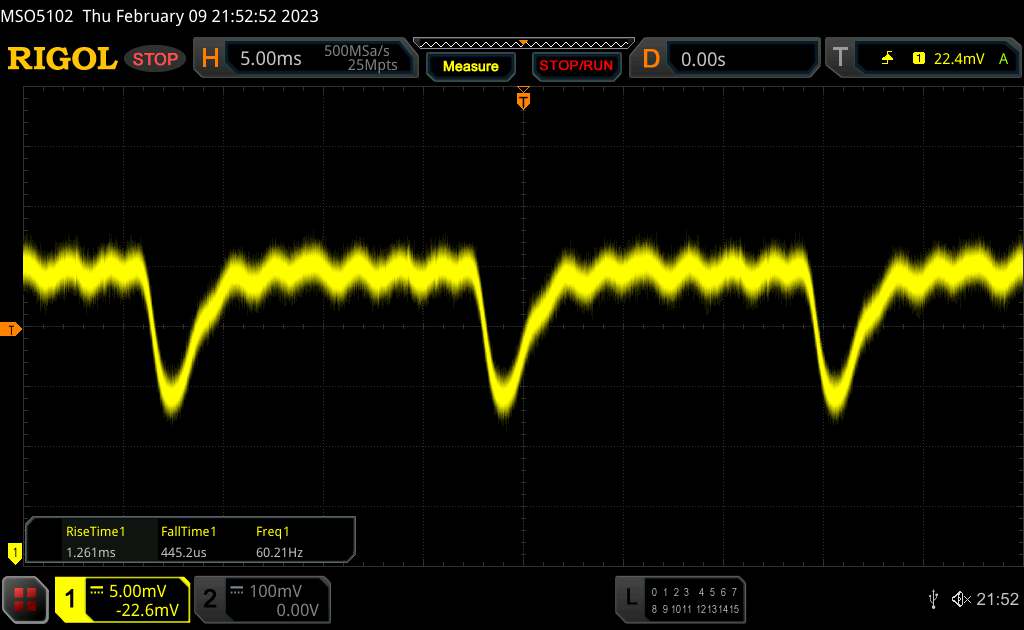Click the orange D delay icon

651,59
